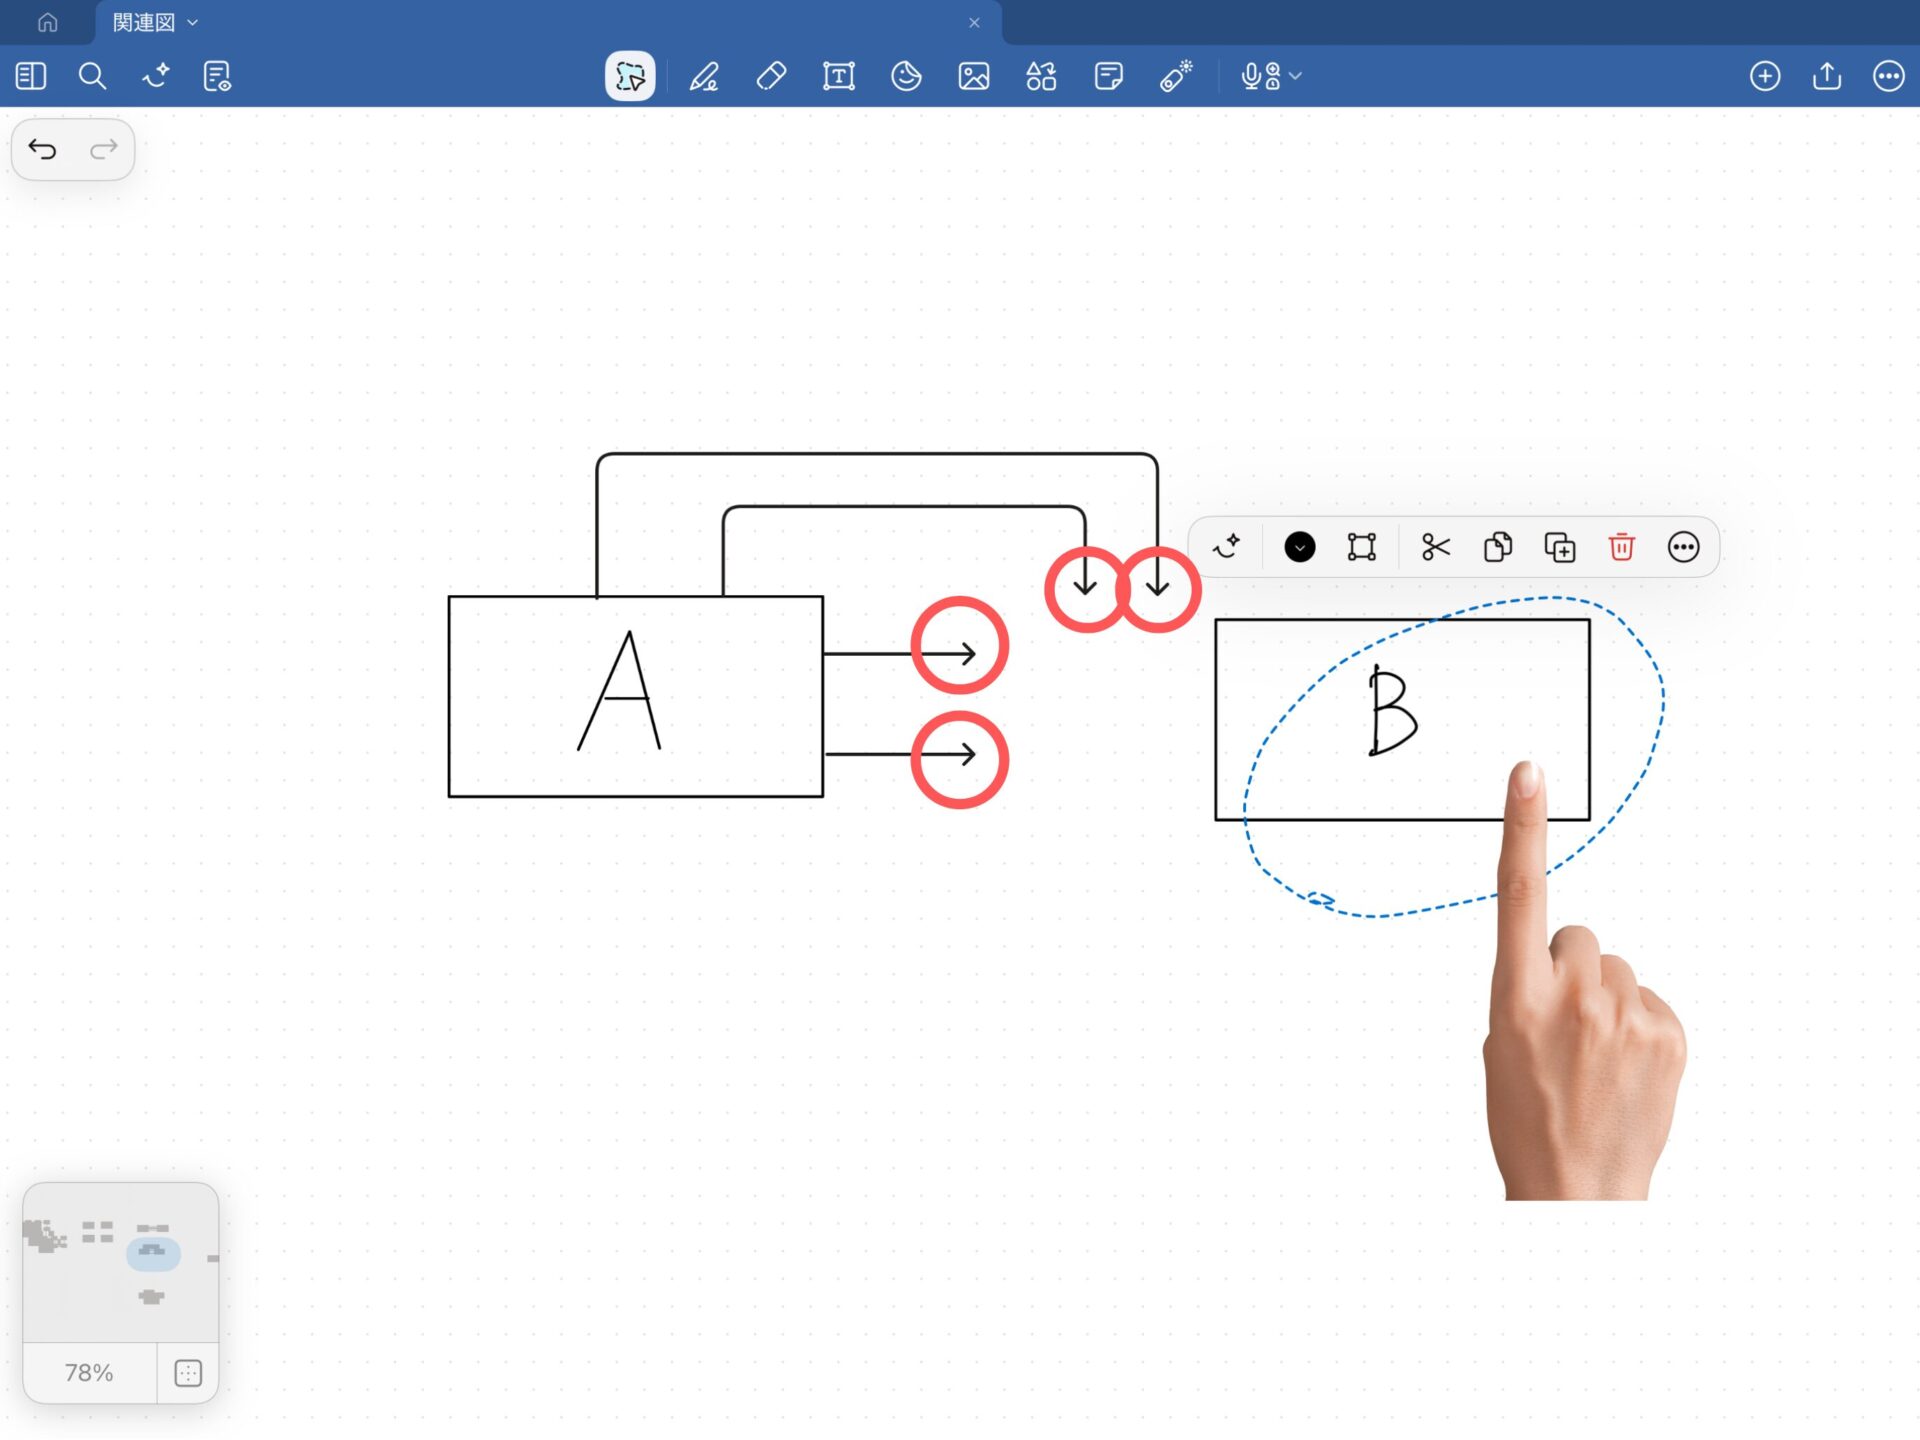Select the Laser pointer tool
Image resolution: width=1920 pixels, height=1440 pixels.
pyautogui.click(x=1176, y=76)
